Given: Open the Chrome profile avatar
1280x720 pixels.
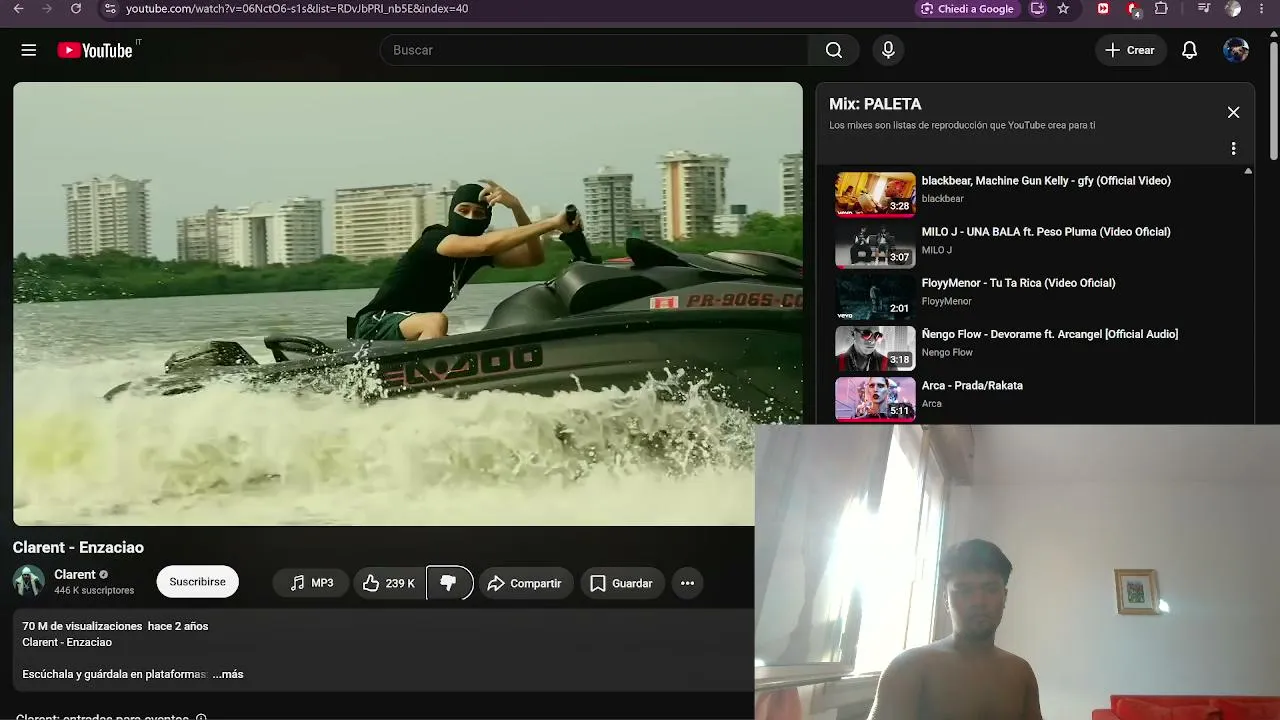Looking at the screenshot, I should coord(1233,9).
